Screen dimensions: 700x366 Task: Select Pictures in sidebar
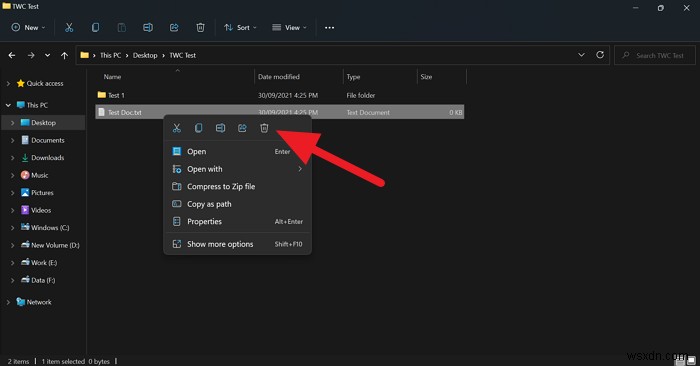pyautogui.click(x=42, y=193)
